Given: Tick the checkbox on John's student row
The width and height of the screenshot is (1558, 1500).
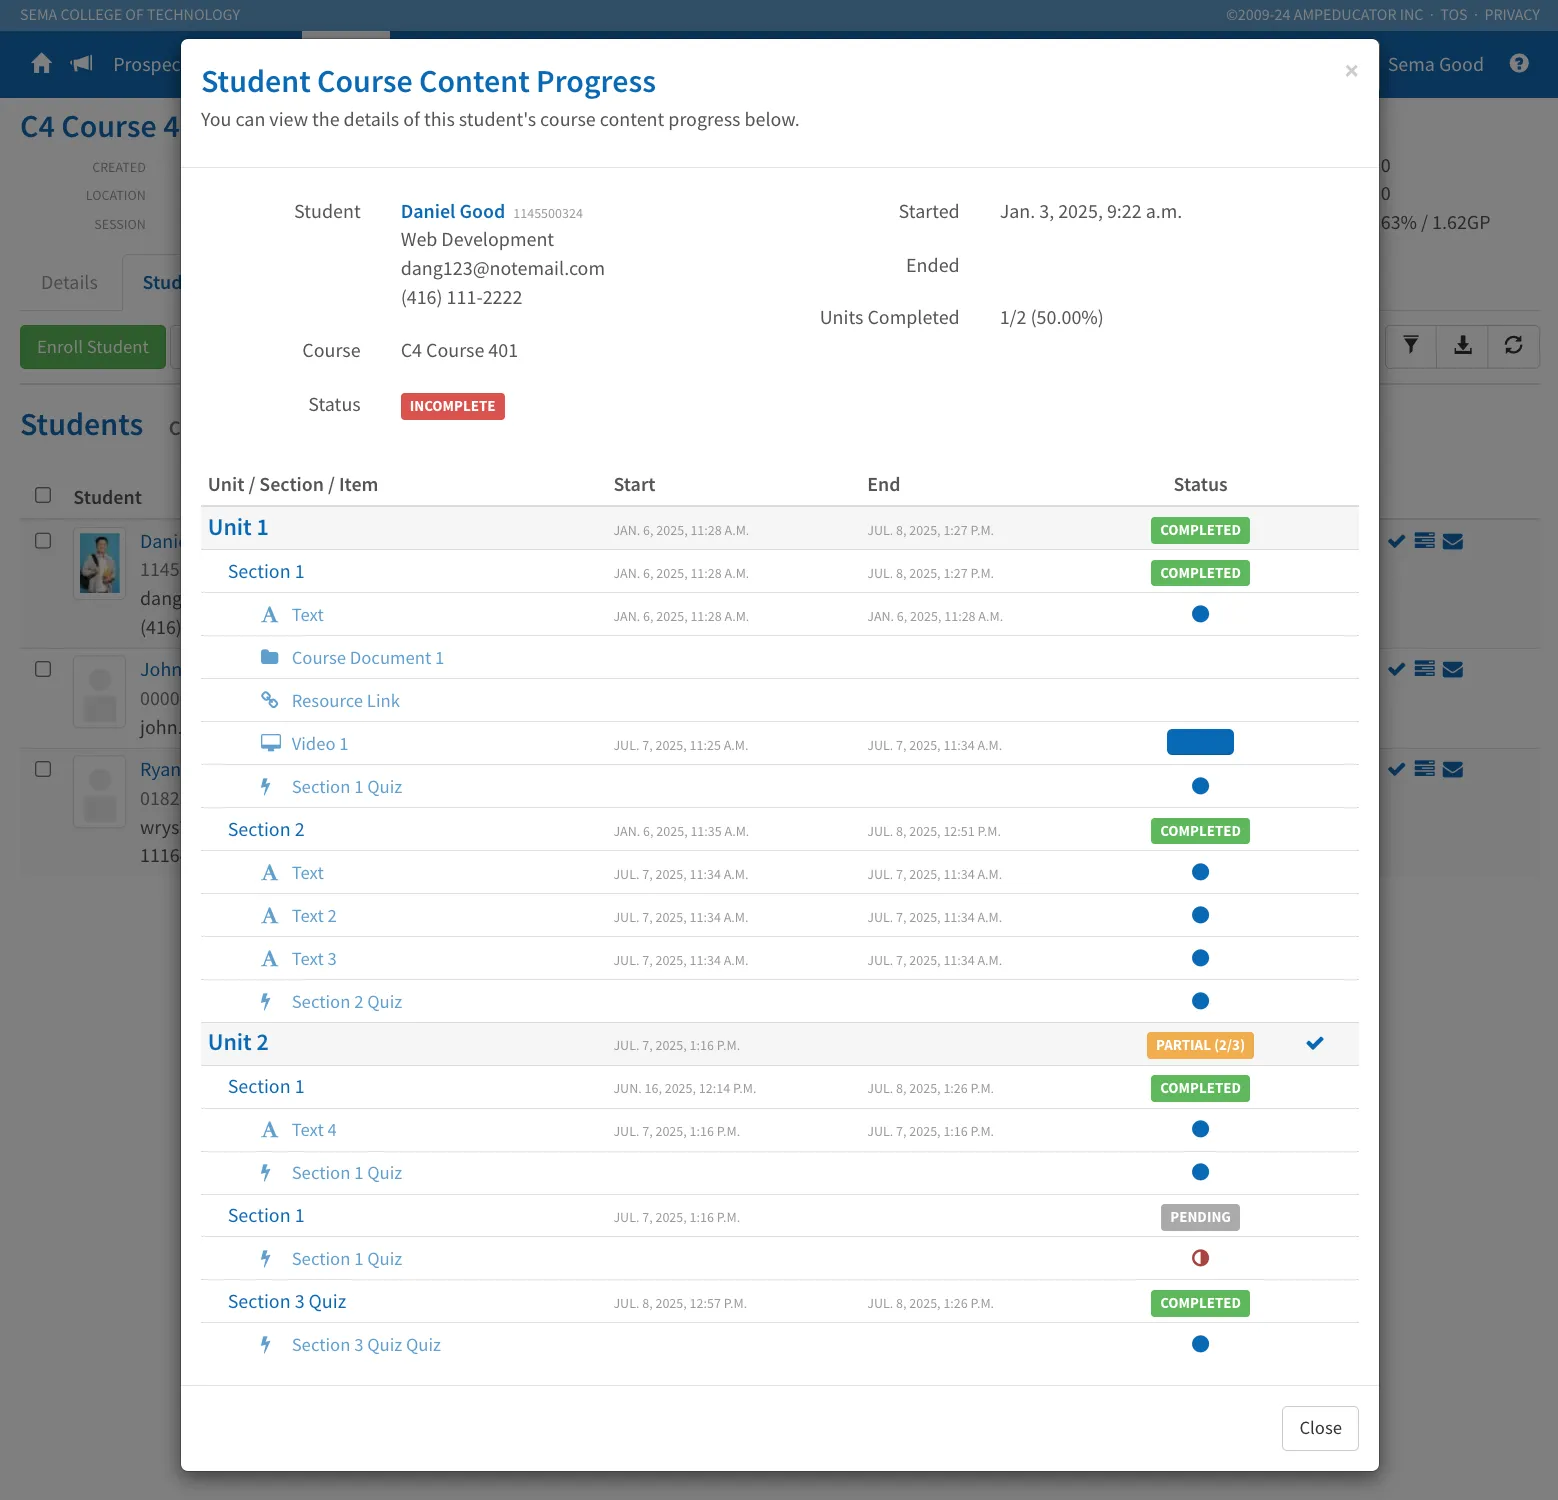Looking at the screenshot, I should click(43, 669).
